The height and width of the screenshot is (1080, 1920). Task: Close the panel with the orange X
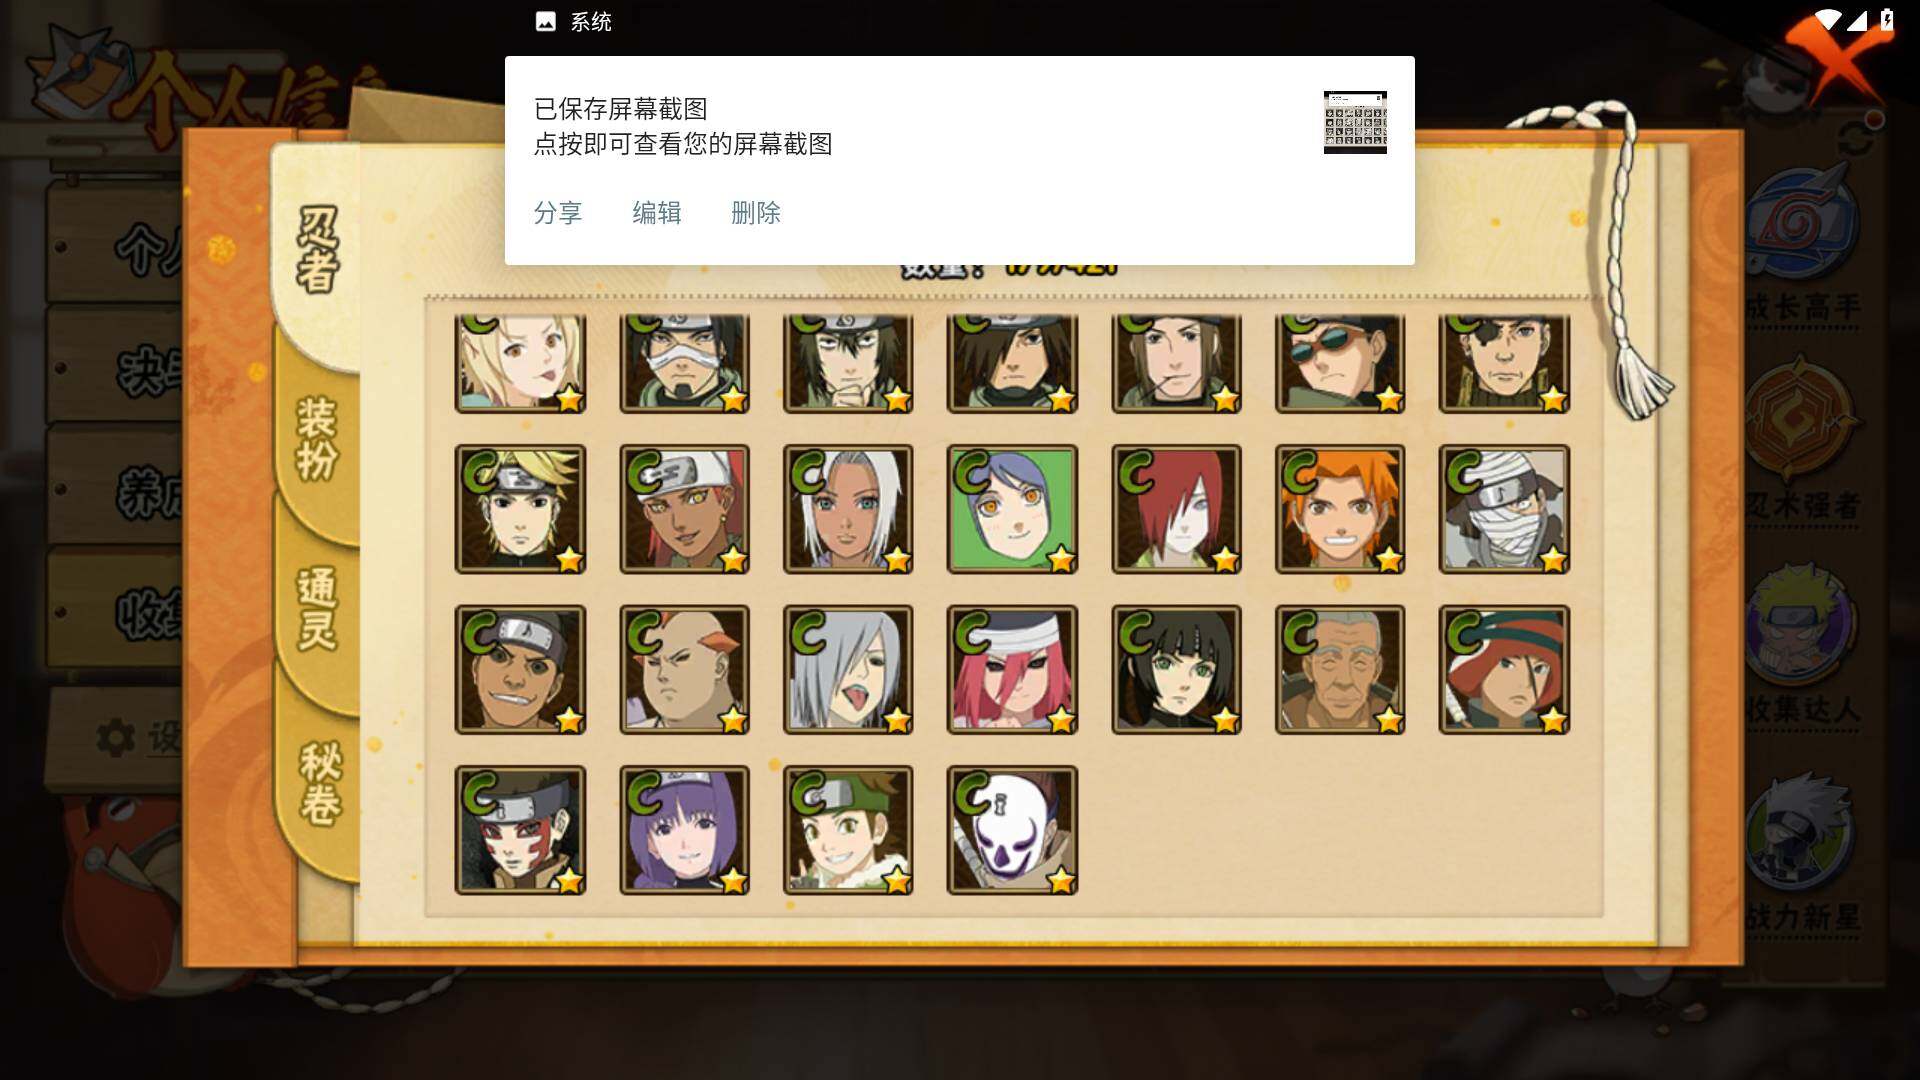(x=1836, y=60)
